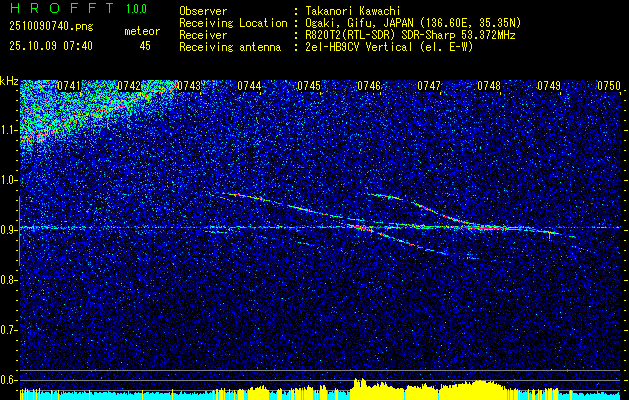Click the 0.7 kHz axis label
Viewport: 629px width, 400px height.
[8, 330]
